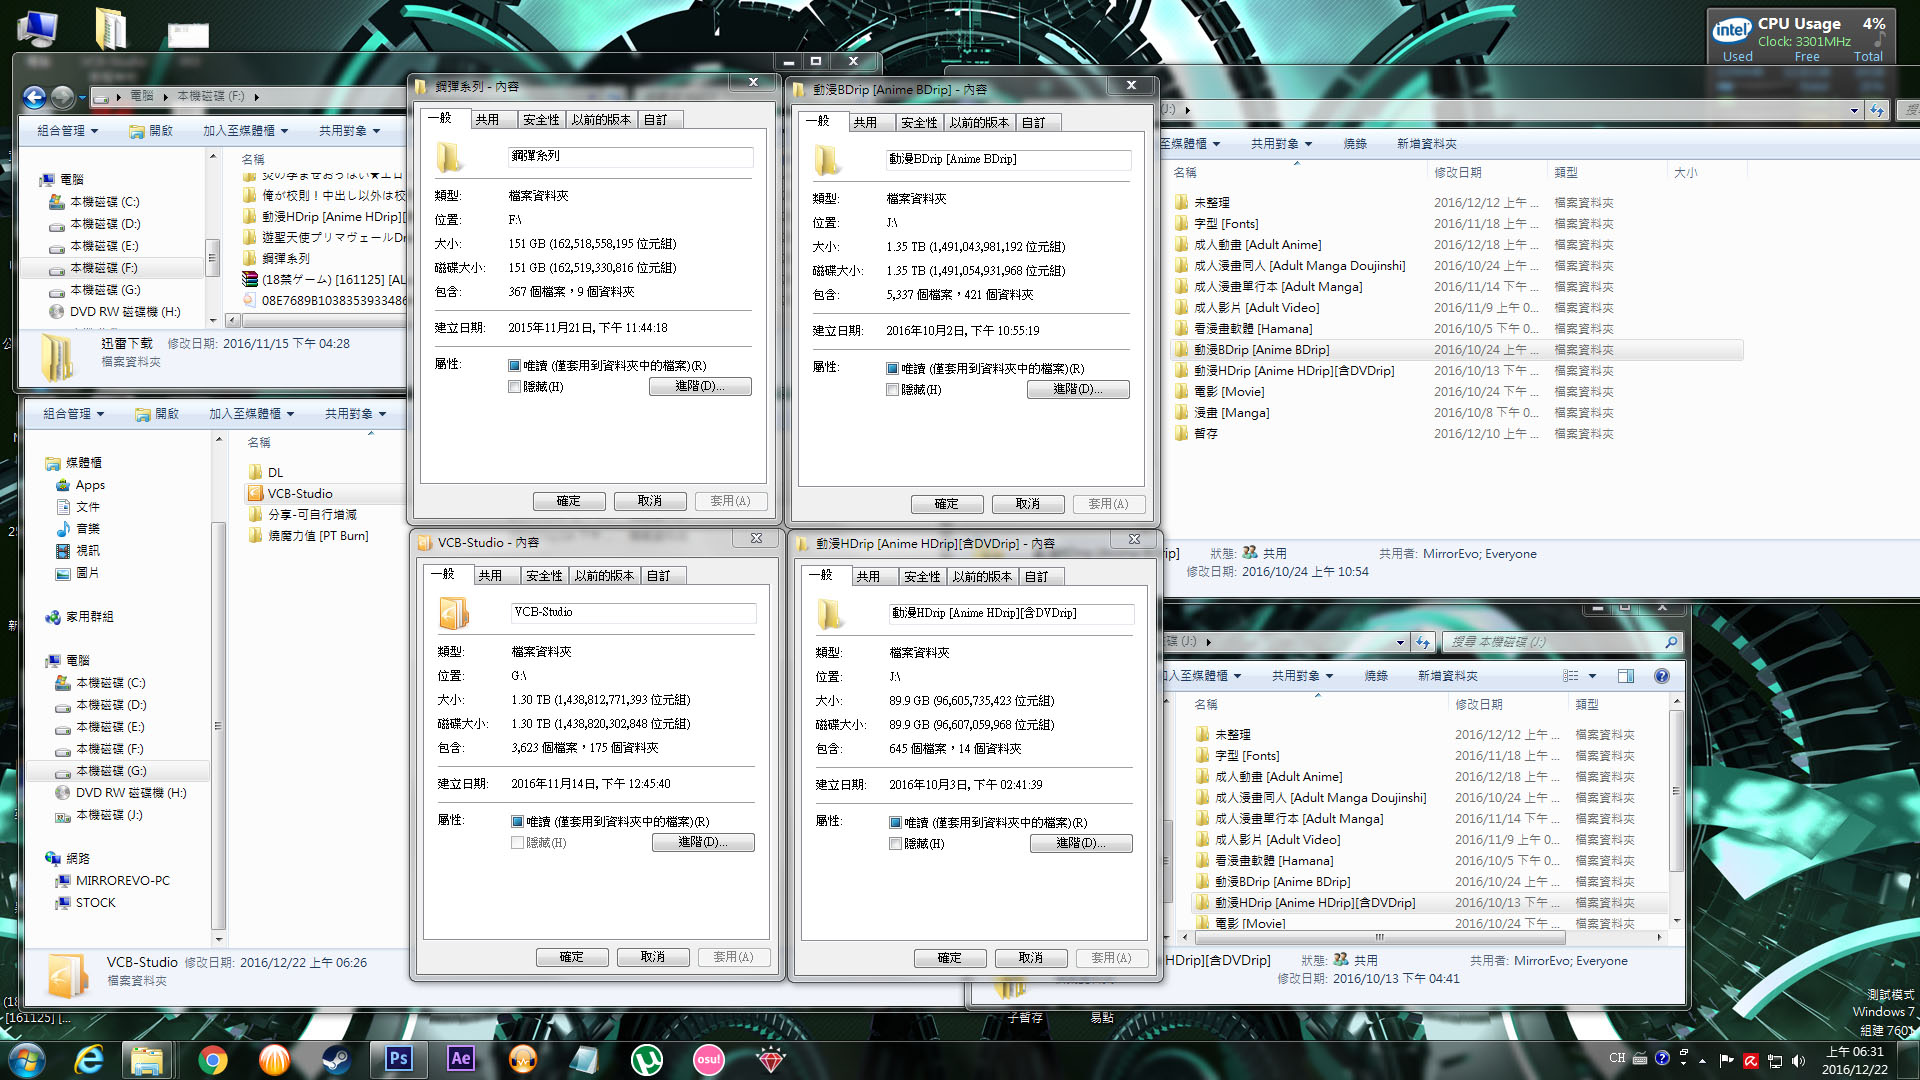This screenshot has width=1920, height=1080.
Task: Expand address history dropdown beside the J: search box
Action: point(1400,642)
